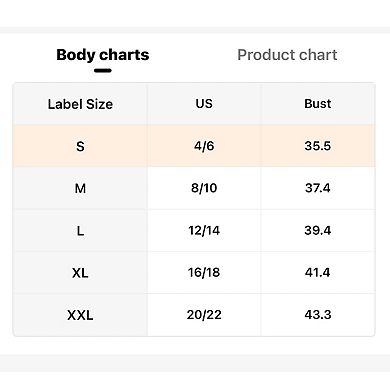Click the 8/10 US size cell
Image resolution: width=390 pixels, height=390 pixels.
(204, 188)
